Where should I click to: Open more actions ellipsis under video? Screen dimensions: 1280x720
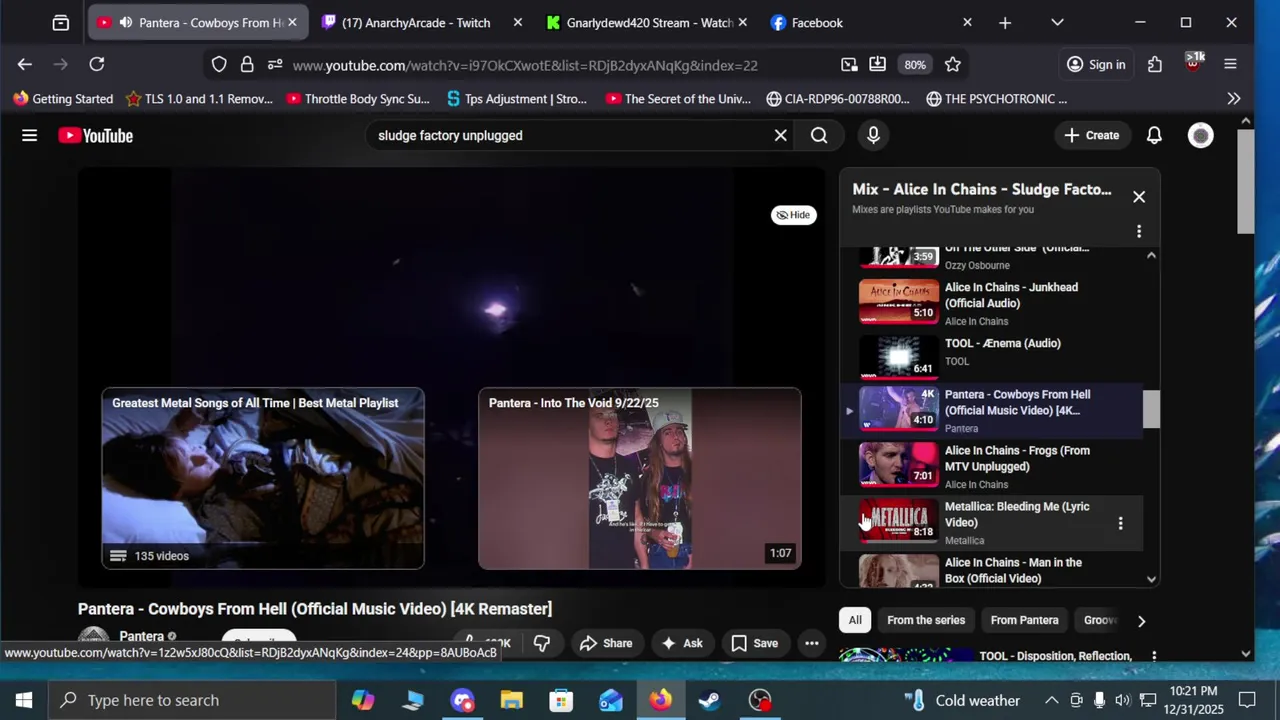(x=812, y=643)
